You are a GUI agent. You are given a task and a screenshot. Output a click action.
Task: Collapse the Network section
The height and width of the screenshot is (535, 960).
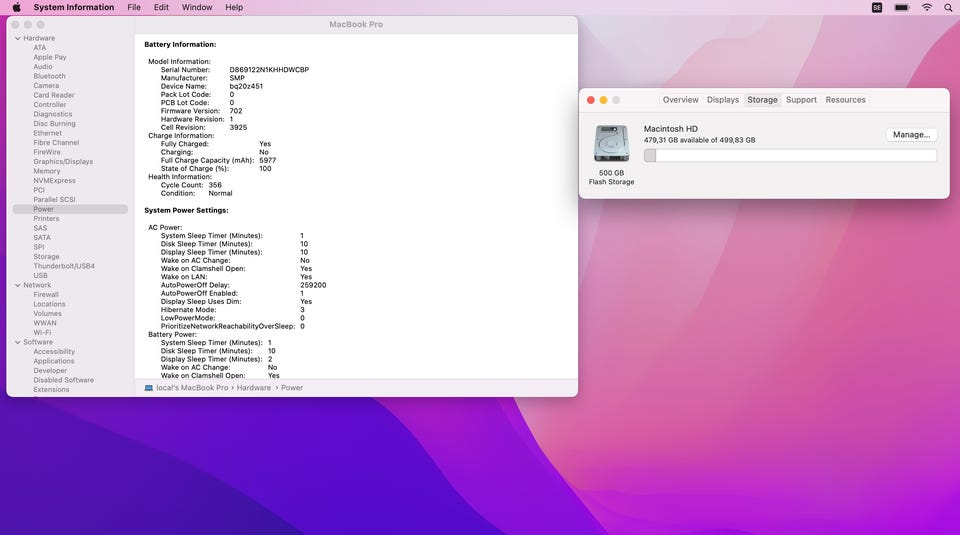pyautogui.click(x=18, y=285)
